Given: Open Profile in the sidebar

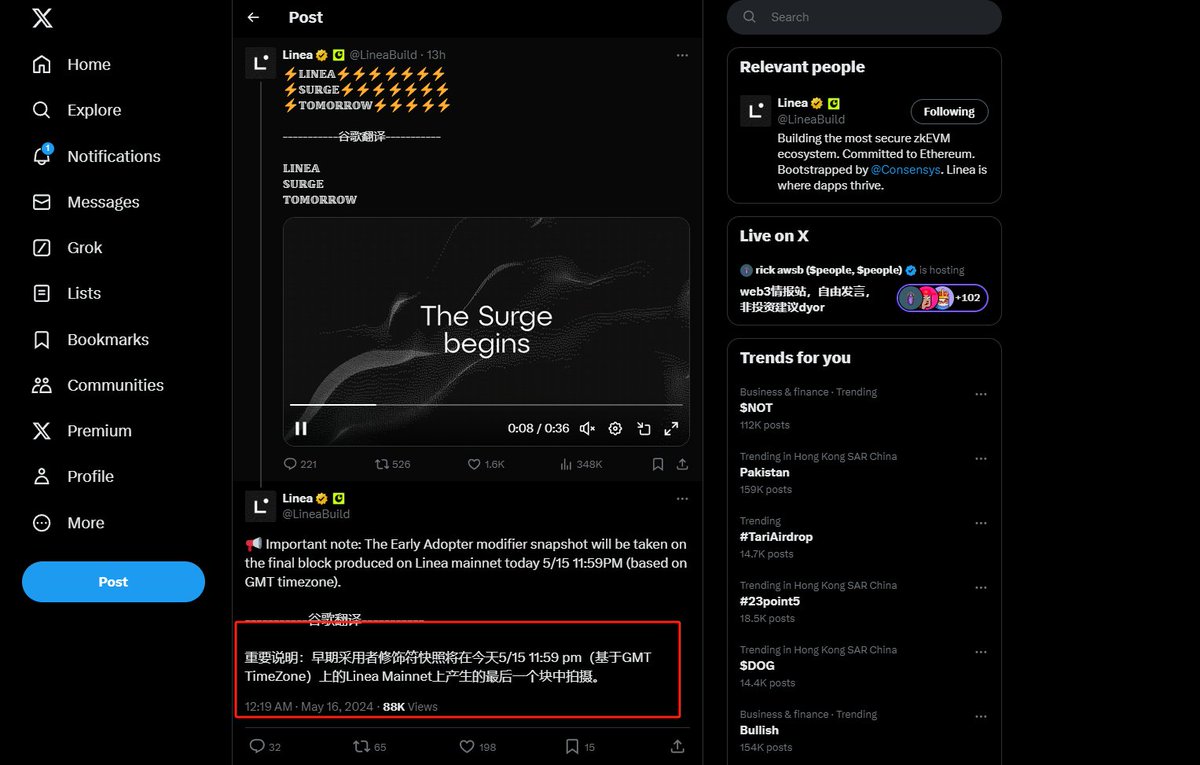Looking at the screenshot, I should click(73, 477).
